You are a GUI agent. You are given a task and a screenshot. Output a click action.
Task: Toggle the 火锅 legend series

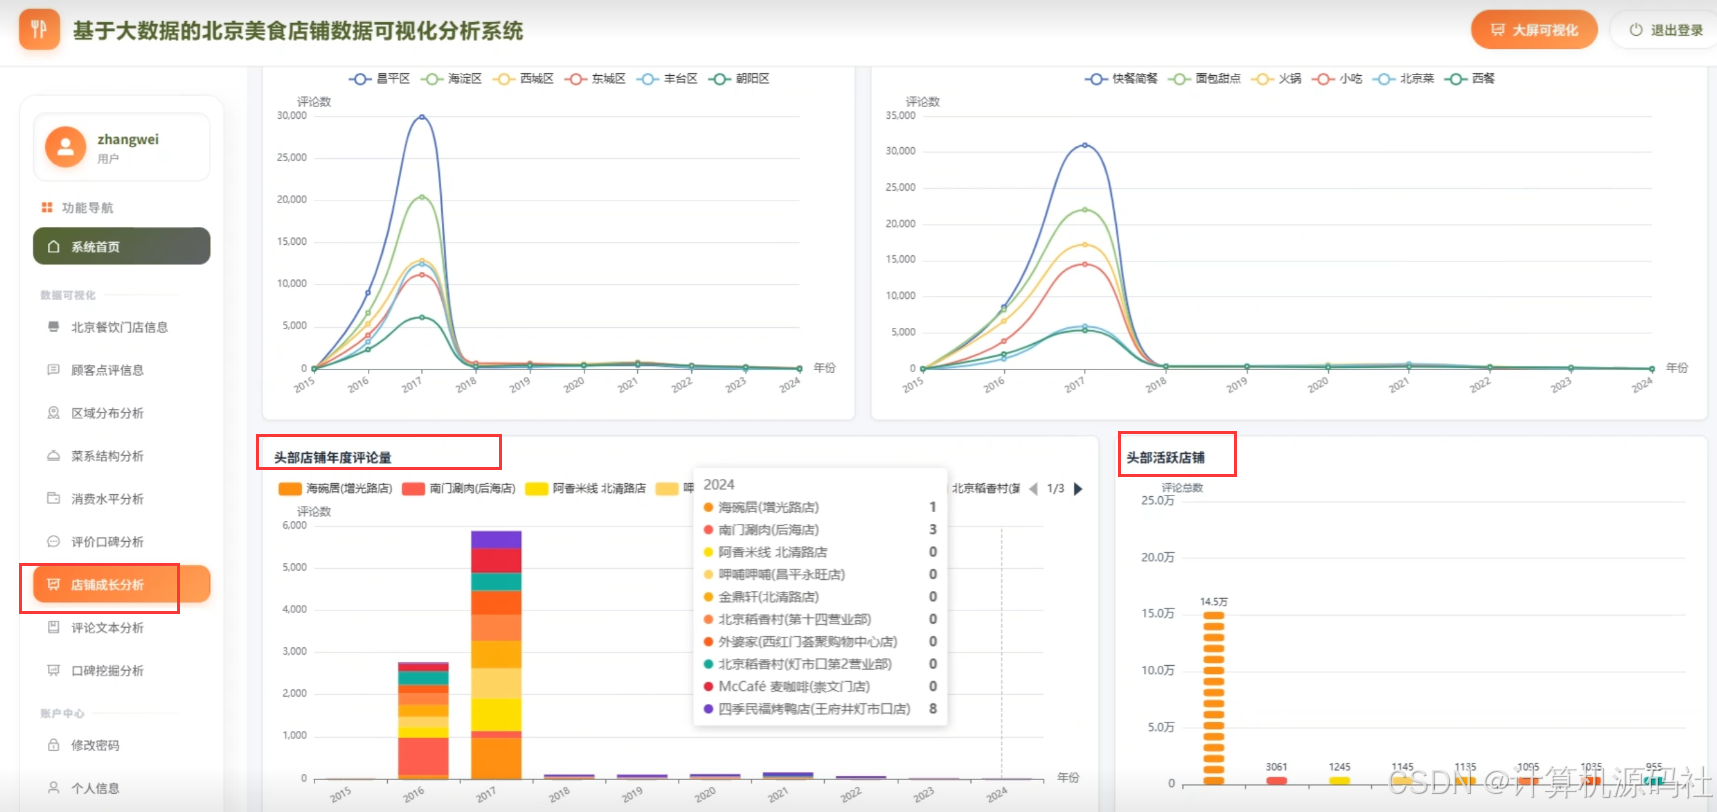tap(1276, 78)
